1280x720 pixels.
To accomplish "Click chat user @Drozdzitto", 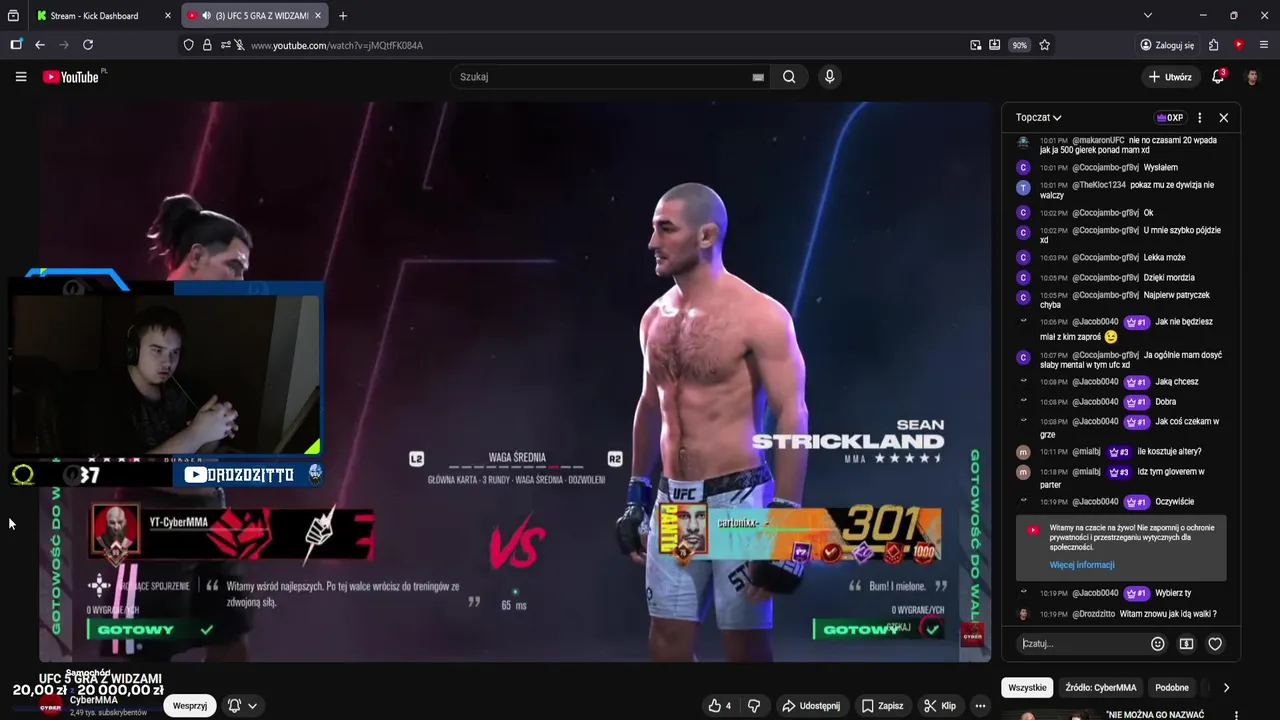I will 1093,614.
